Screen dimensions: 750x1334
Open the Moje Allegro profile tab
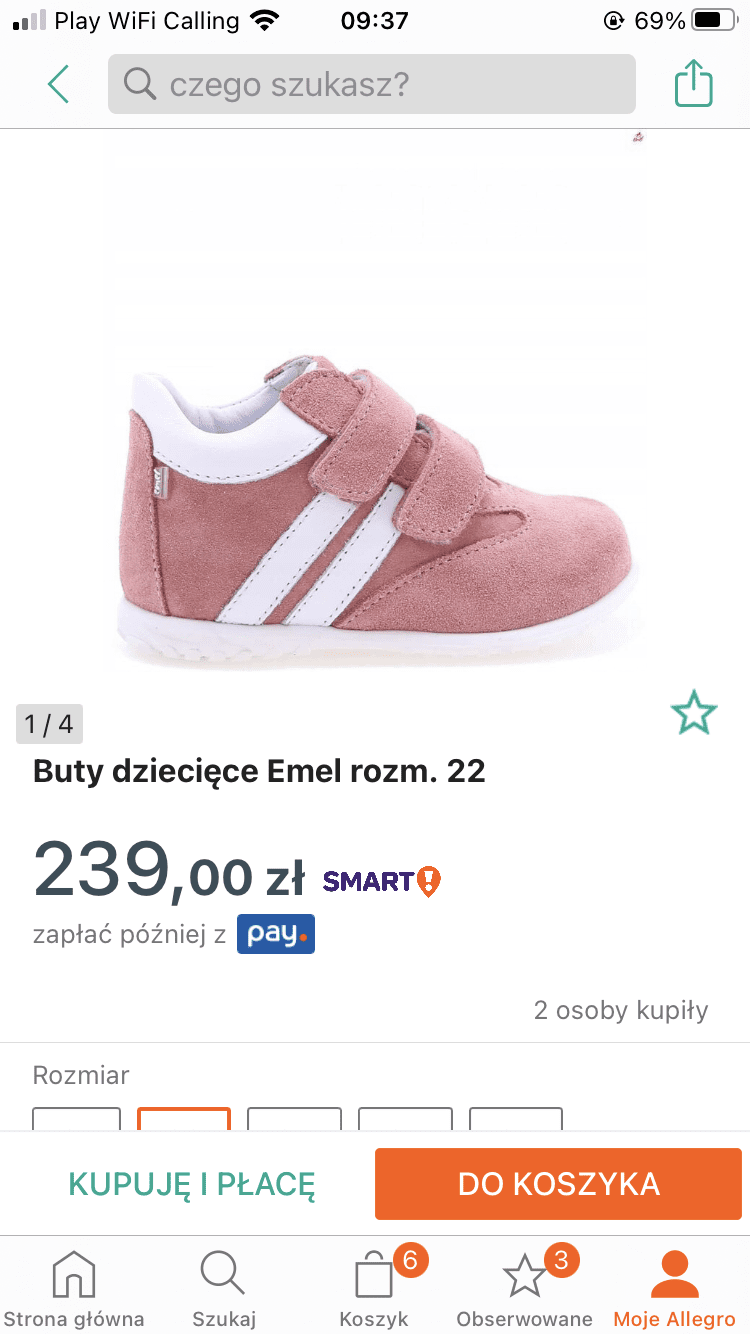click(x=674, y=1290)
